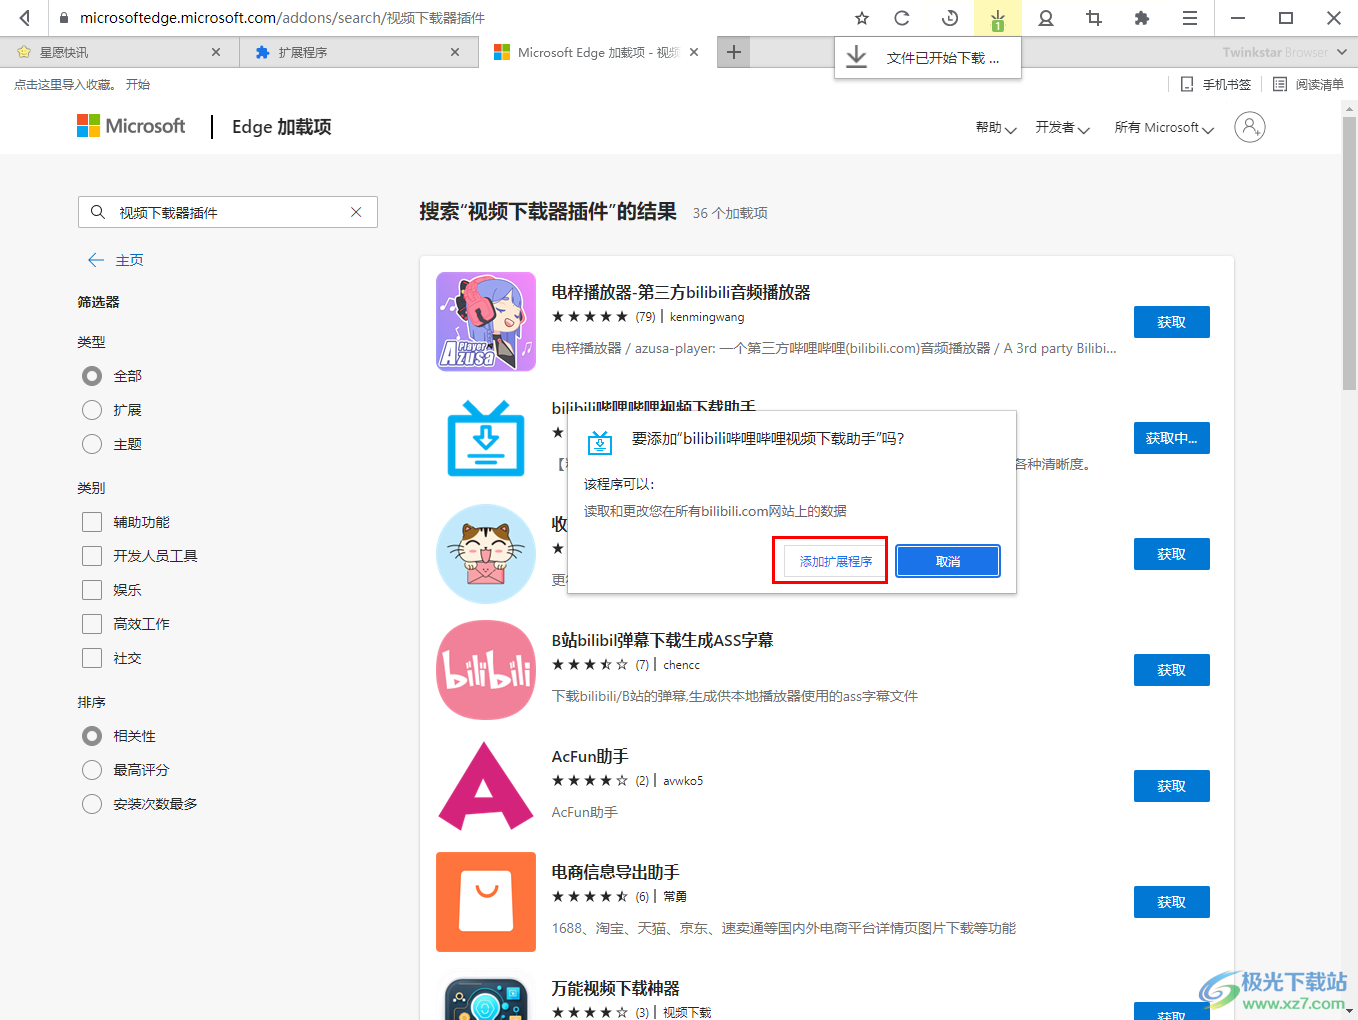Click the pink bilibili danmaku extension icon
Image resolution: width=1358 pixels, height=1020 pixels.
point(486,670)
